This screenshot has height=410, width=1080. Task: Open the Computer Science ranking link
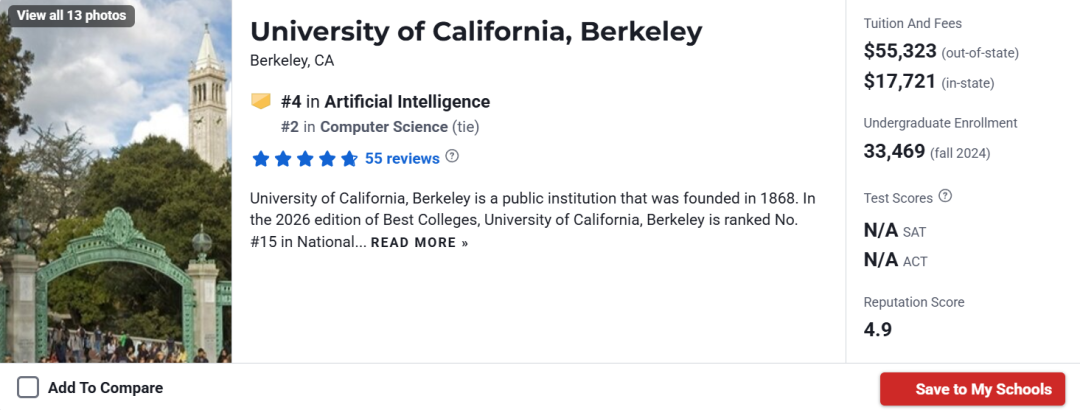click(x=383, y=127)
